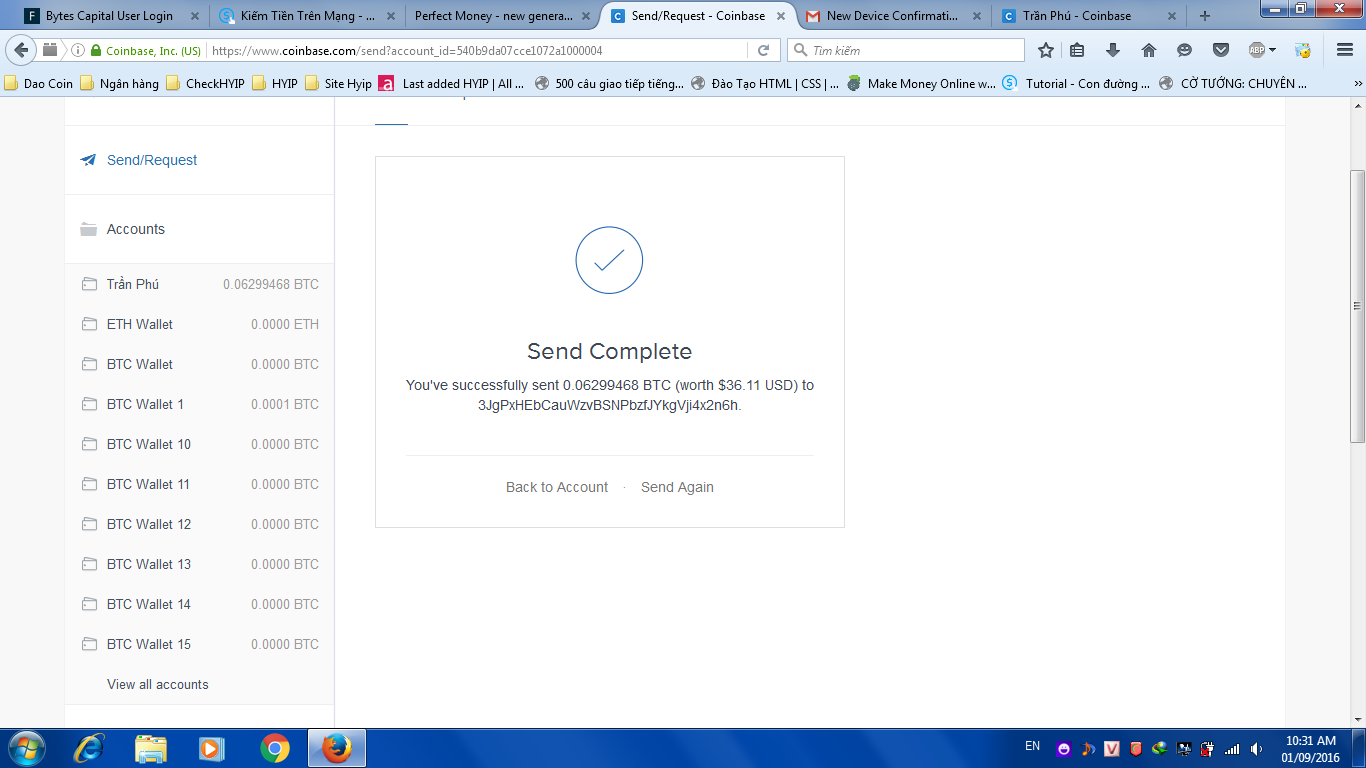Open the Make Money Online bookmark
The height and width of the screenshot is (768, 1366).
(920, 84)
